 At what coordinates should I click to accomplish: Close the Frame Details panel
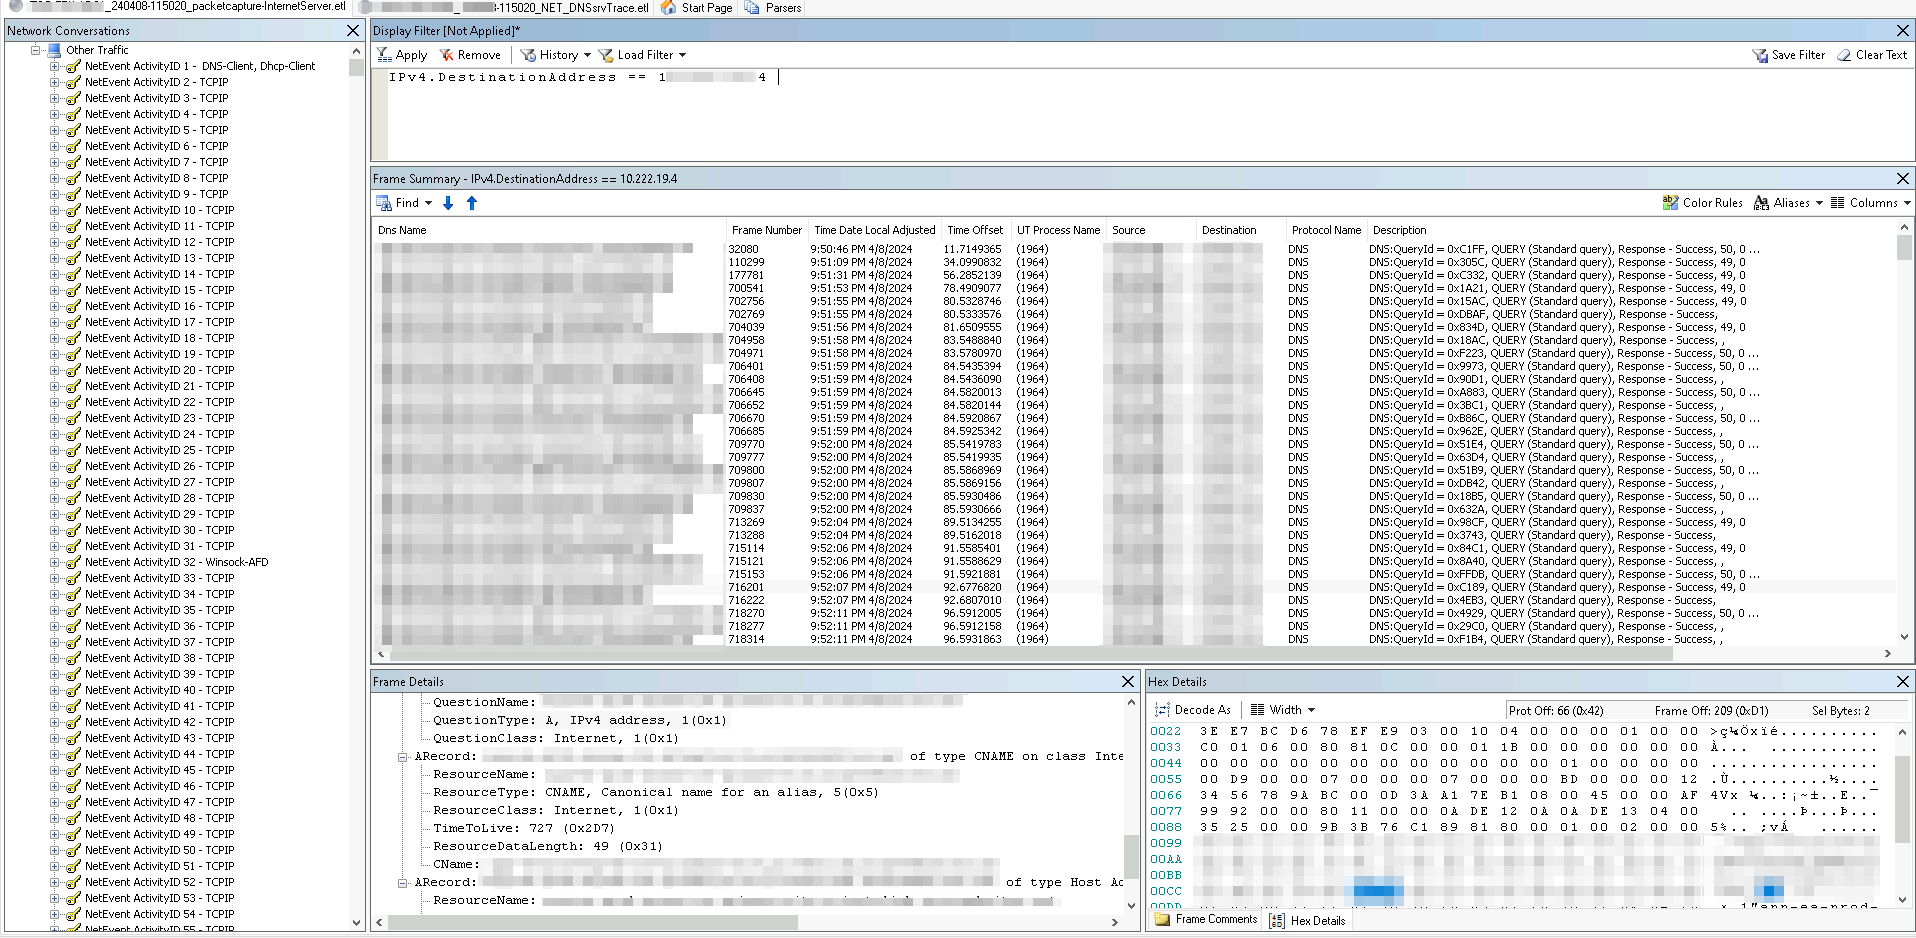pyautogui.click(x=1128, y=682)
